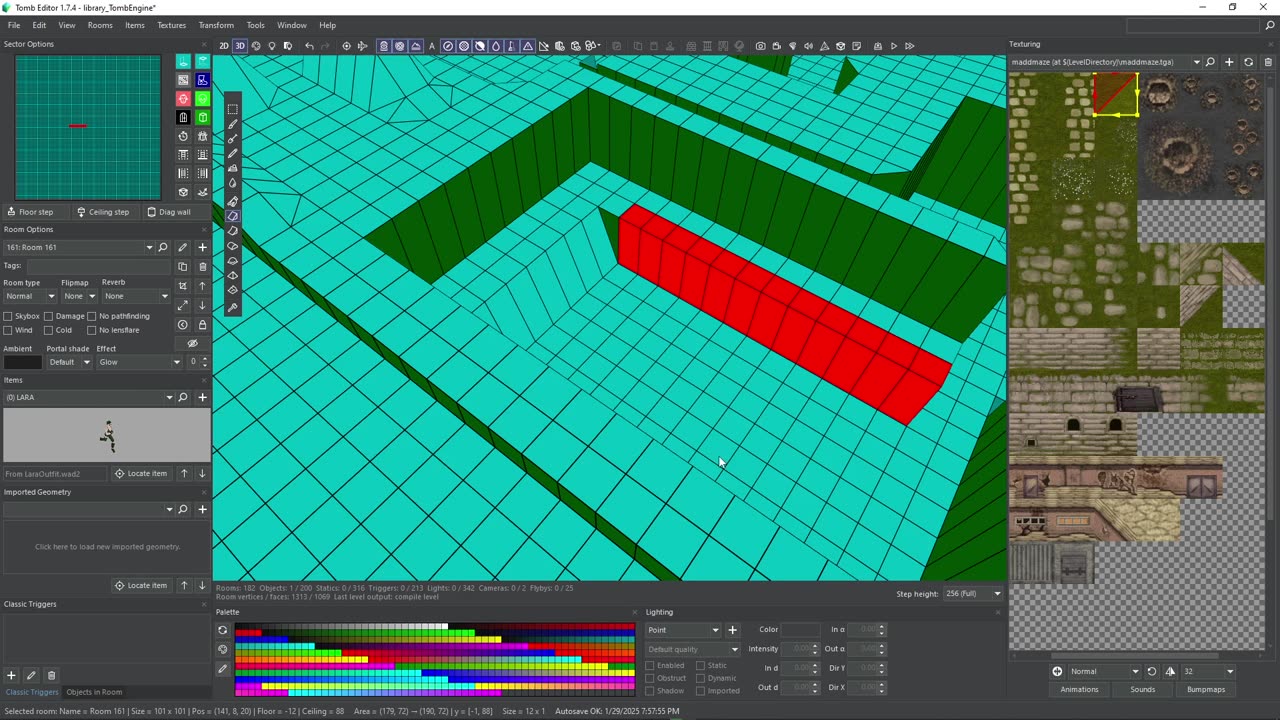Select the brush tool in viewport toolbar

[233, 125]
